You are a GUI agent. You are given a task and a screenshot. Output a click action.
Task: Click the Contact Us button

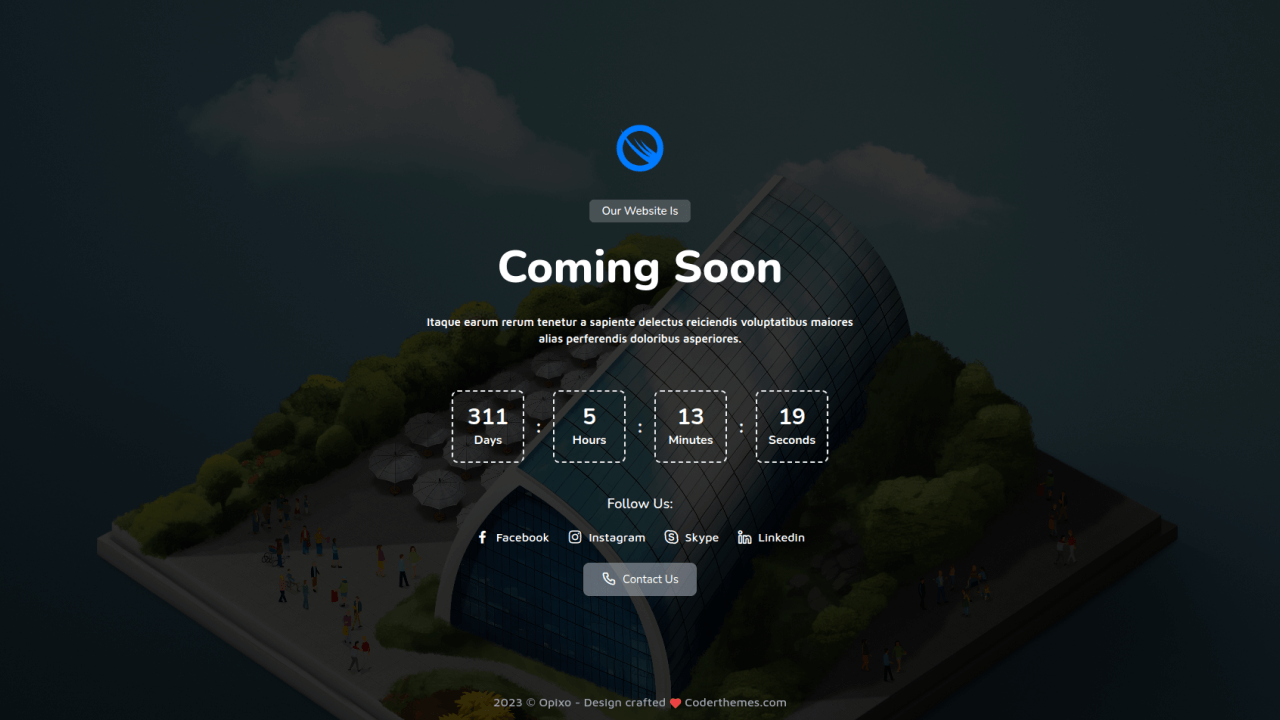(639, 579)
